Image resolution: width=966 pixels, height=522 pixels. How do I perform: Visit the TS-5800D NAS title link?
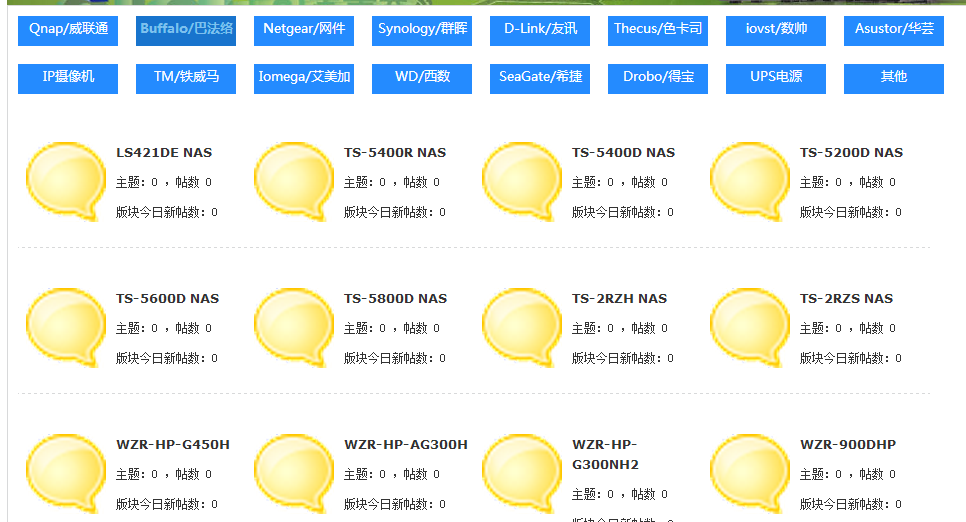click(396, 298)
